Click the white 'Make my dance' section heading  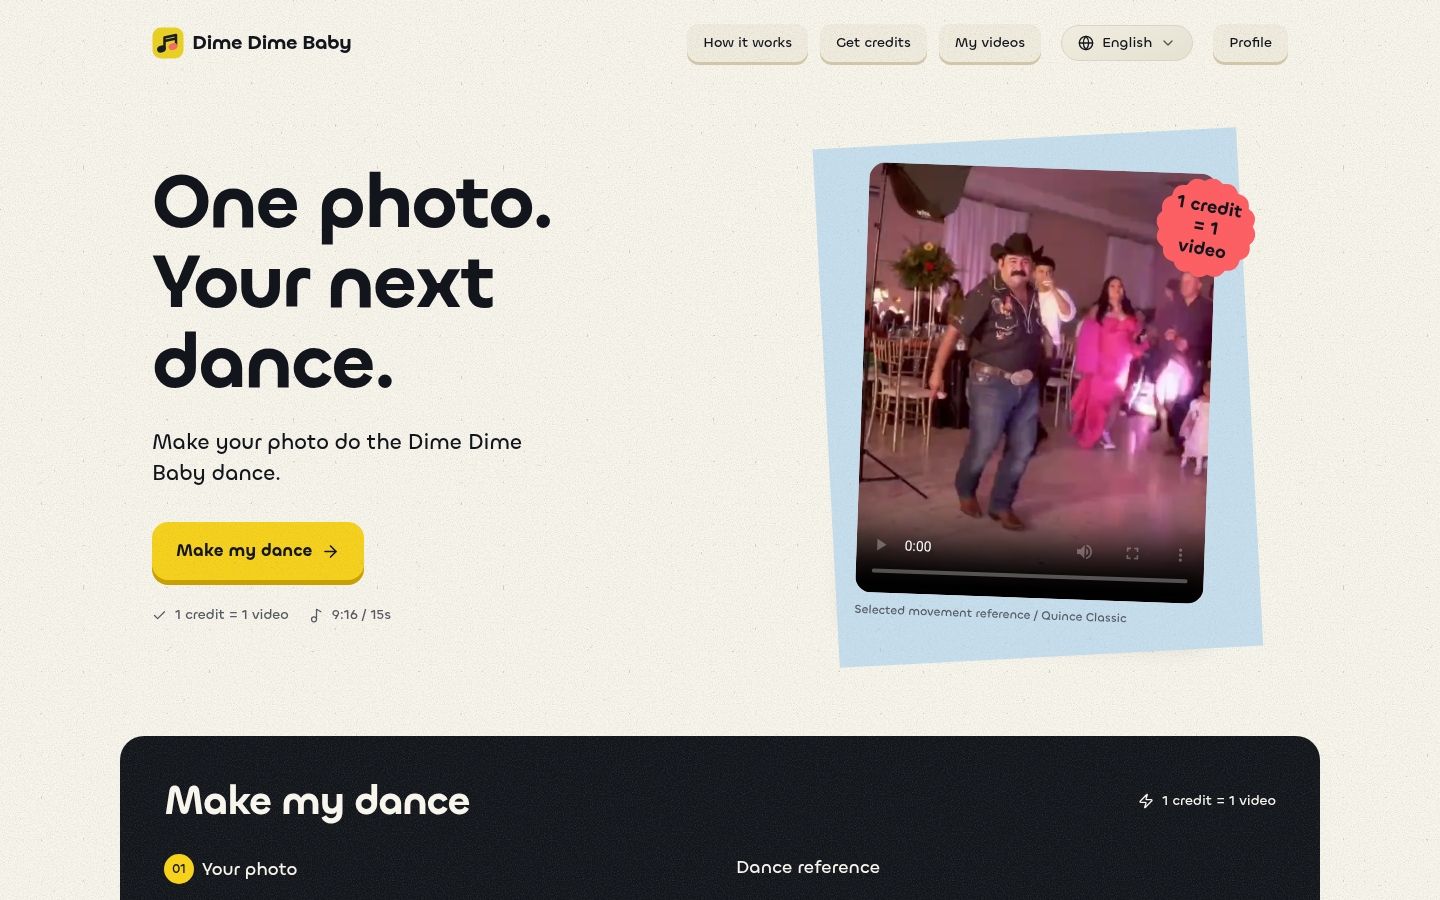[x=317, y=801]
